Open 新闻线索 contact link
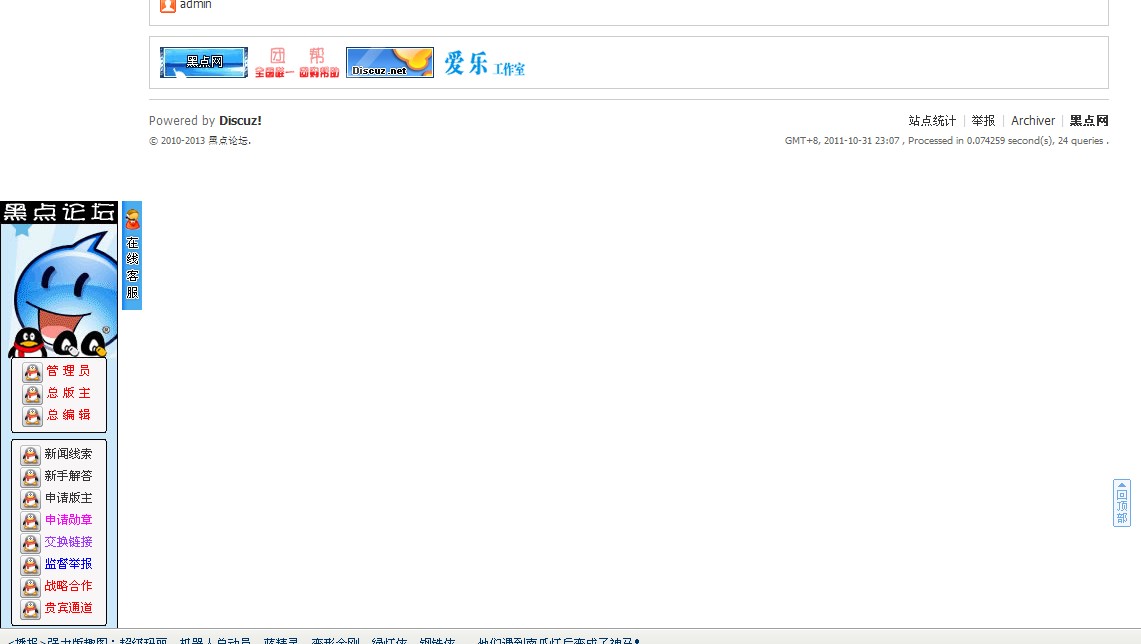The image size is (1141, 644). coord(68,454)
